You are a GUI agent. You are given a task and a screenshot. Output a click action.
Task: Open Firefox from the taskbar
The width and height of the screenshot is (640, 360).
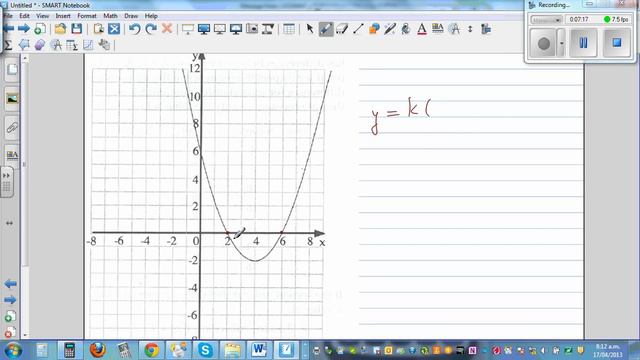coord(97,350)
